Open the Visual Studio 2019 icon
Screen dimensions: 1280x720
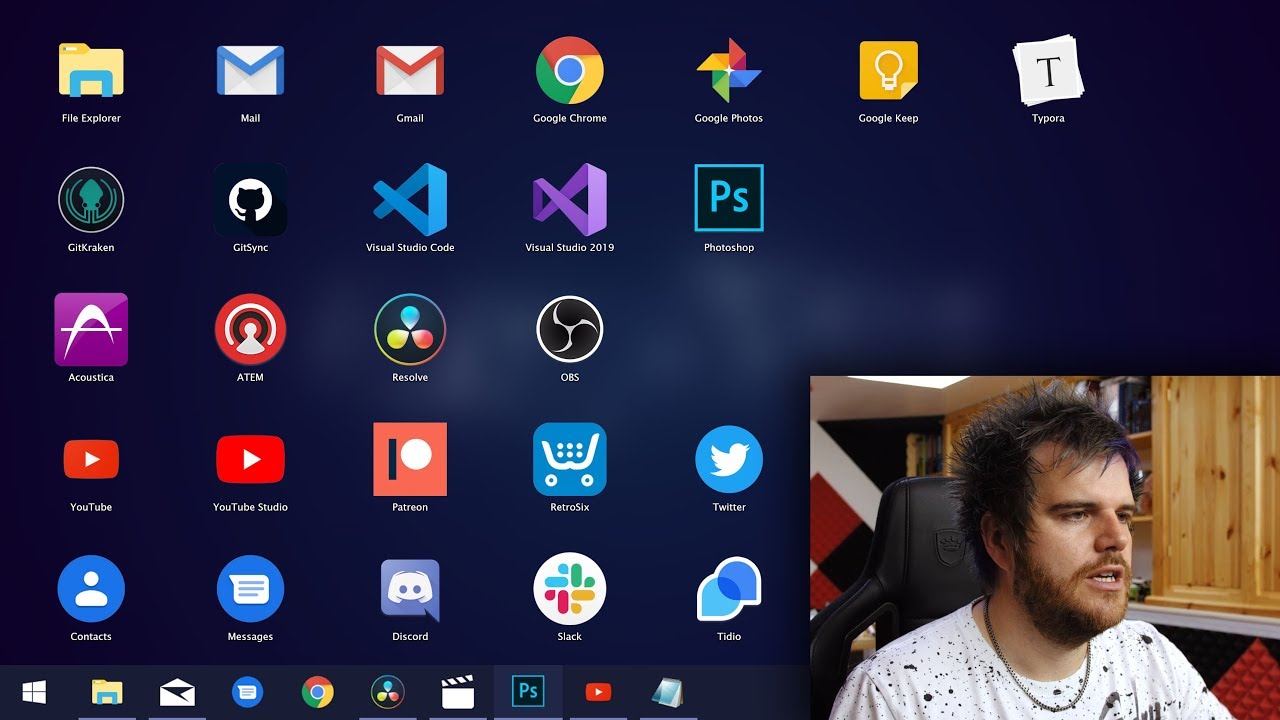[x=569, y=200]
